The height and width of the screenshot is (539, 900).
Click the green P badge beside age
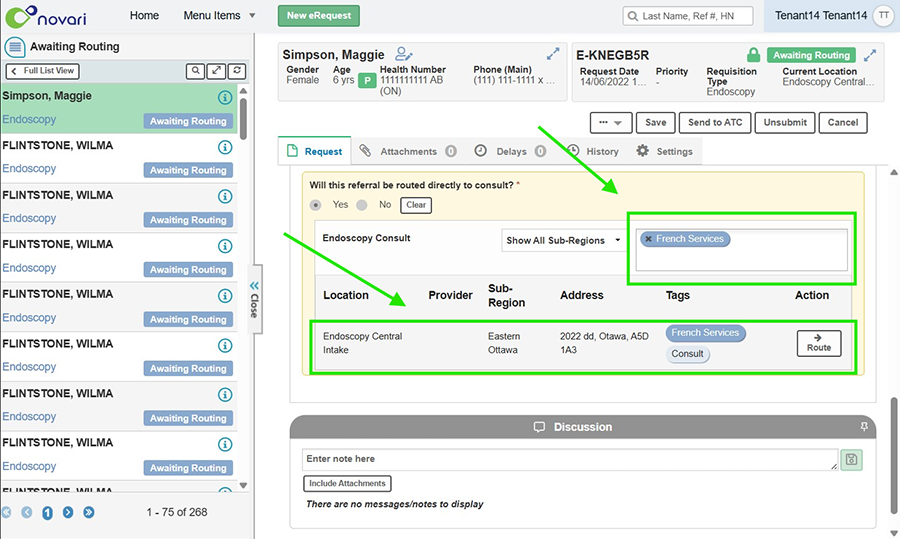coord(367,80)
